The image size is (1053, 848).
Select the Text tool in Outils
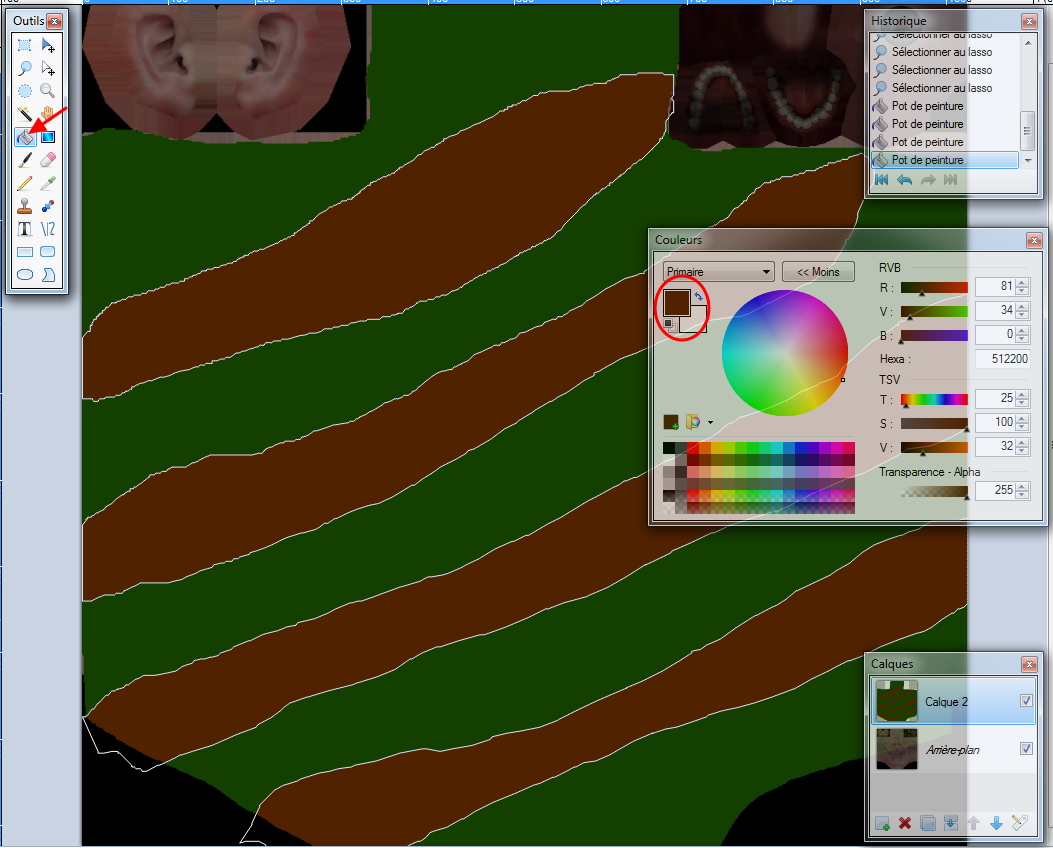tap(25, 229)
